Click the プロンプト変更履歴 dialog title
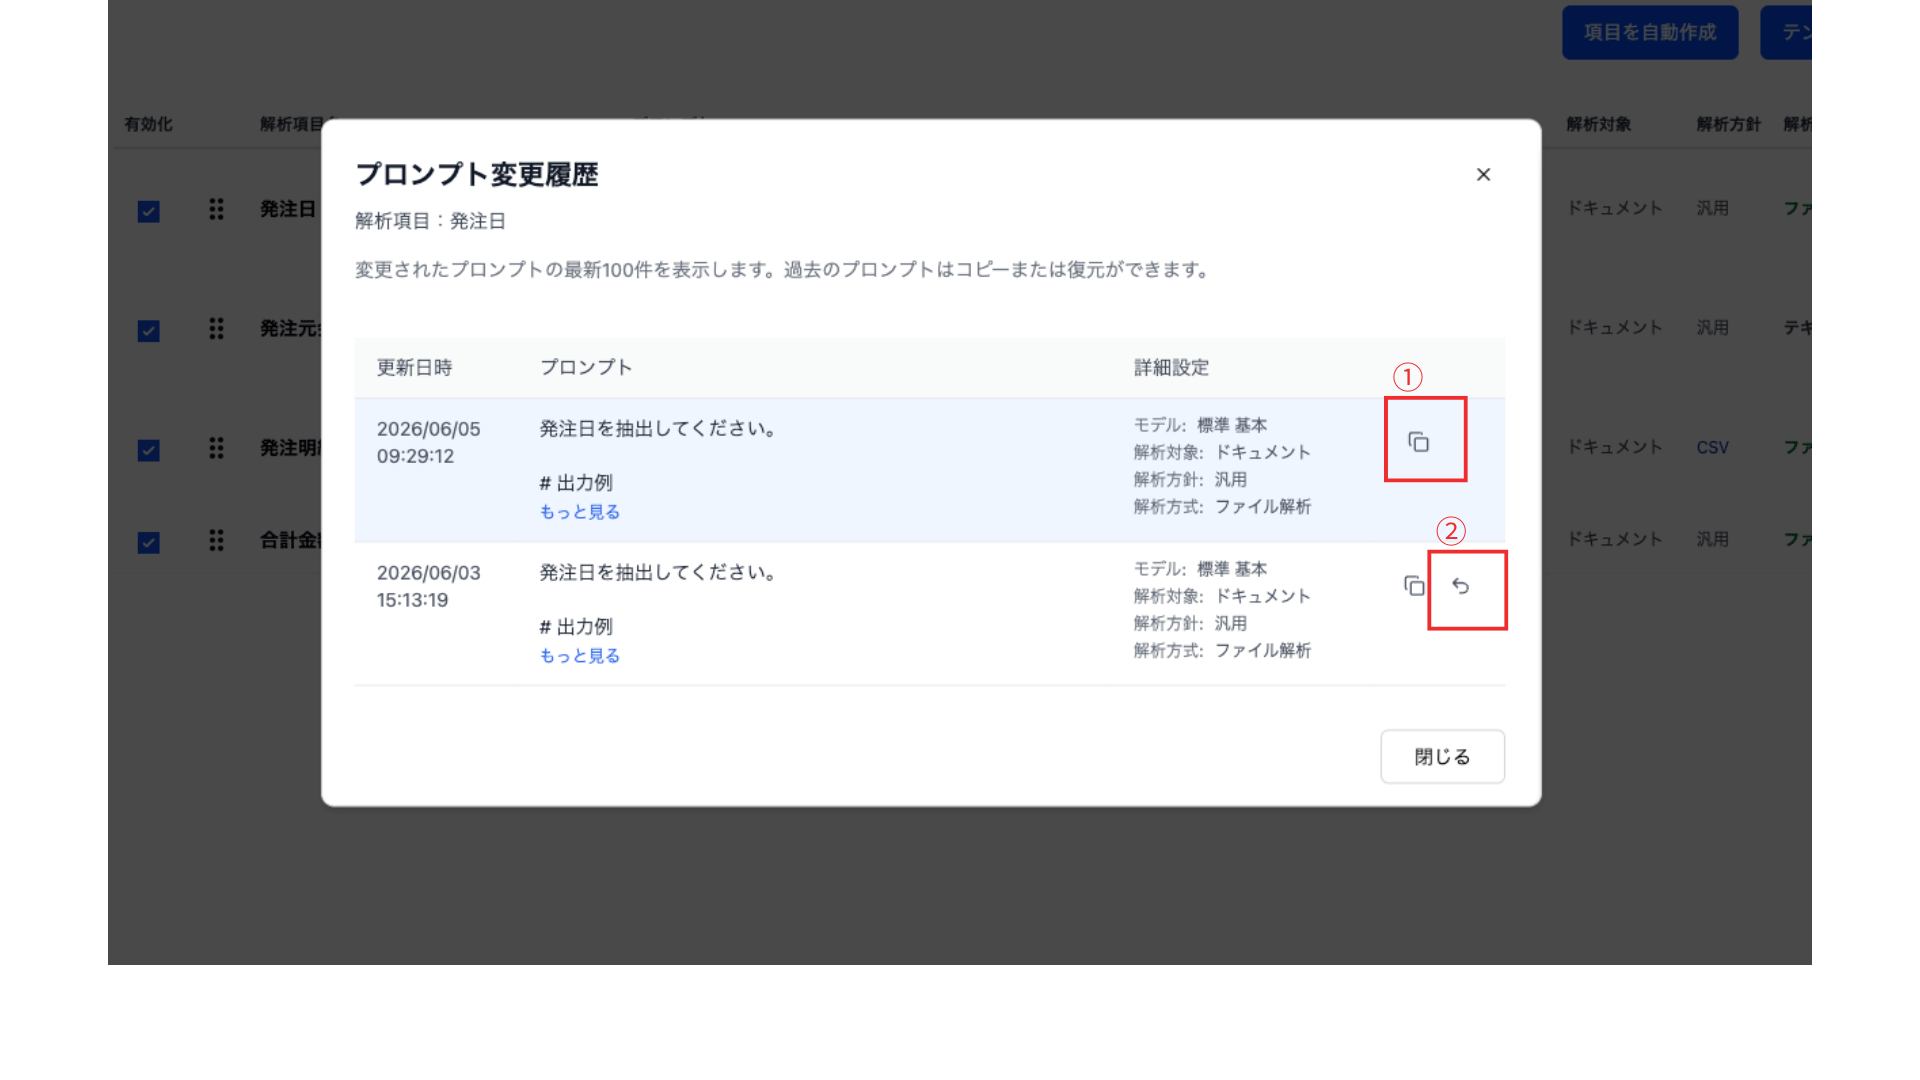This screenshot has height=1080, width=1920. pyautogui.click(x=477, y=175)
